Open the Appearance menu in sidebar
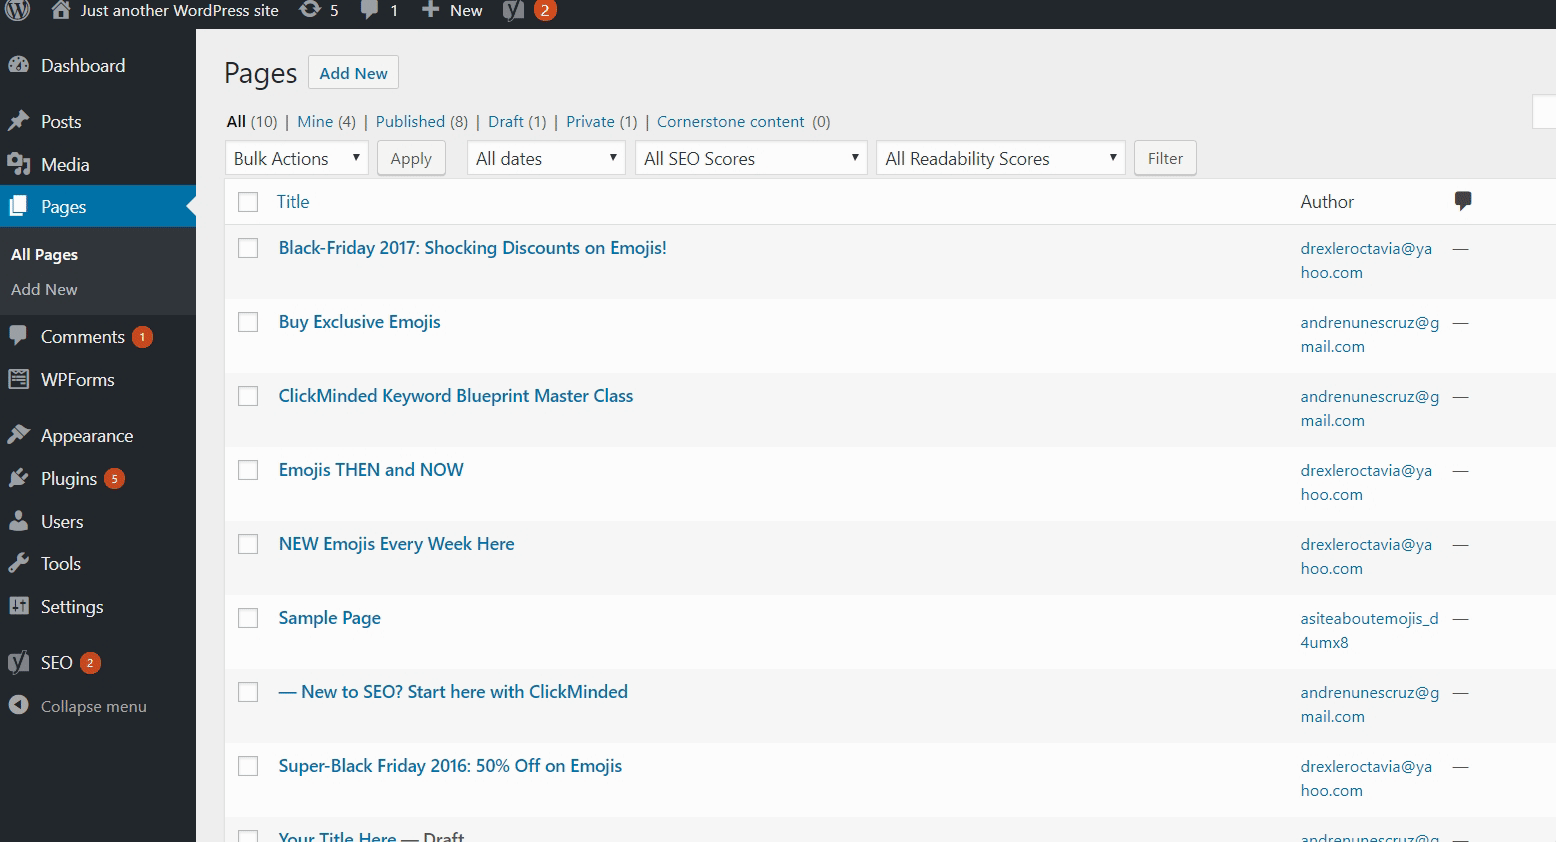The image size is (1556, 842). point(86,436)
